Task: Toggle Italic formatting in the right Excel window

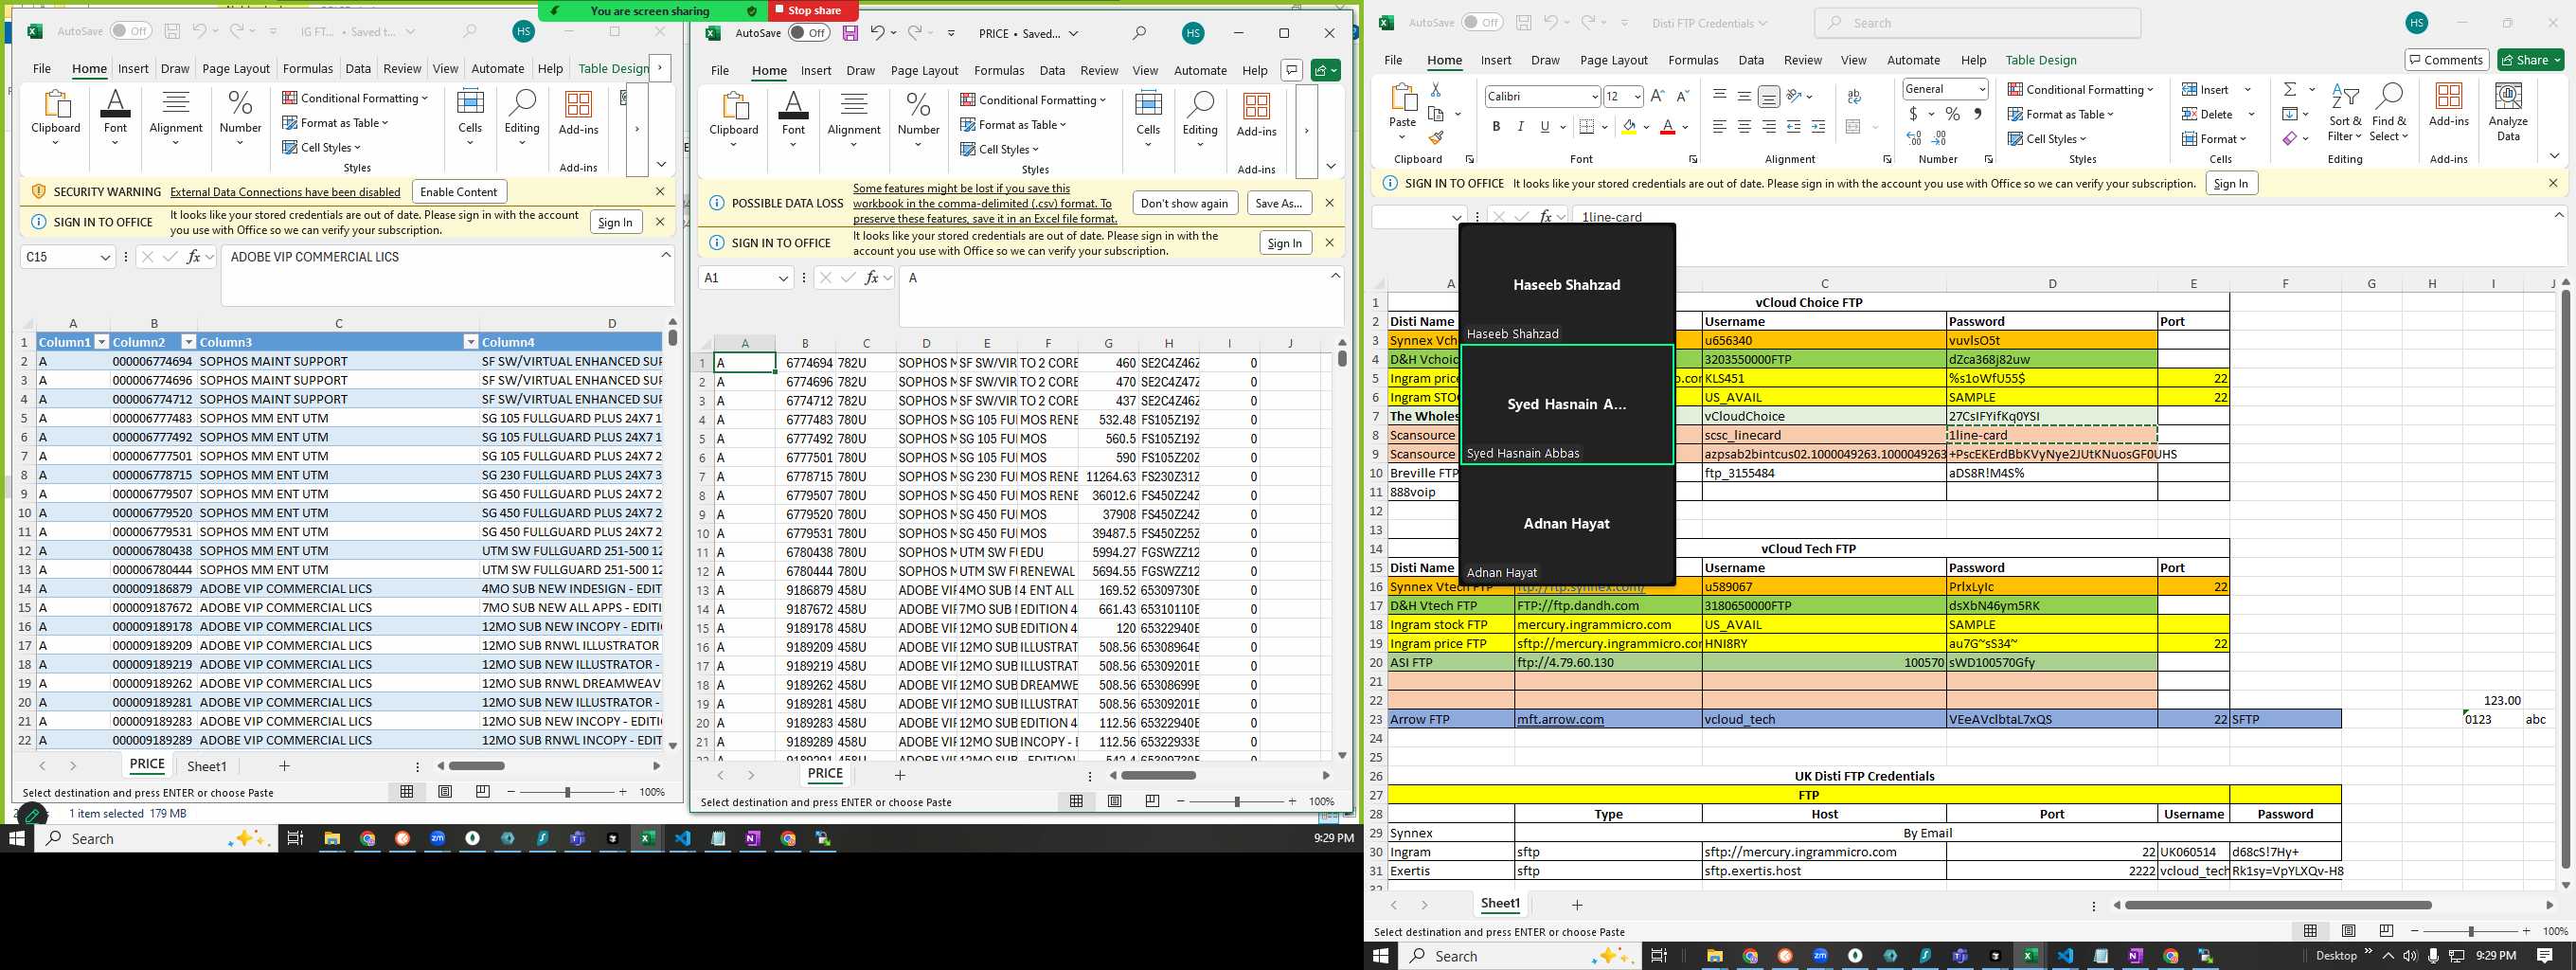Action: 1520,127
